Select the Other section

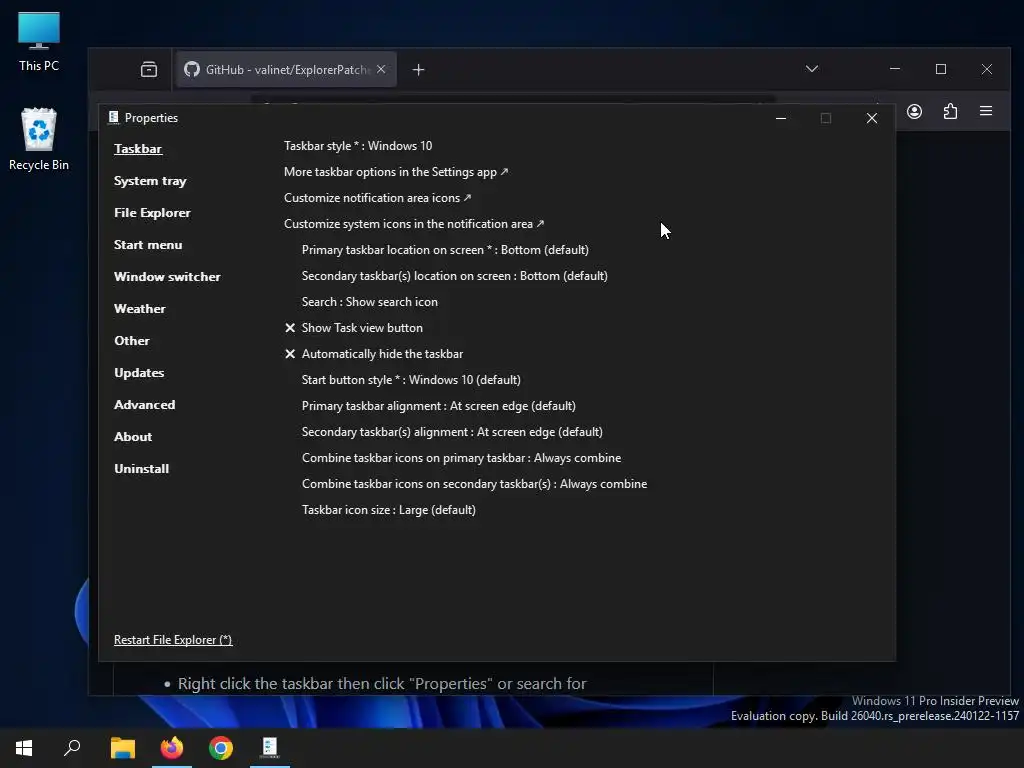[132, 341]
